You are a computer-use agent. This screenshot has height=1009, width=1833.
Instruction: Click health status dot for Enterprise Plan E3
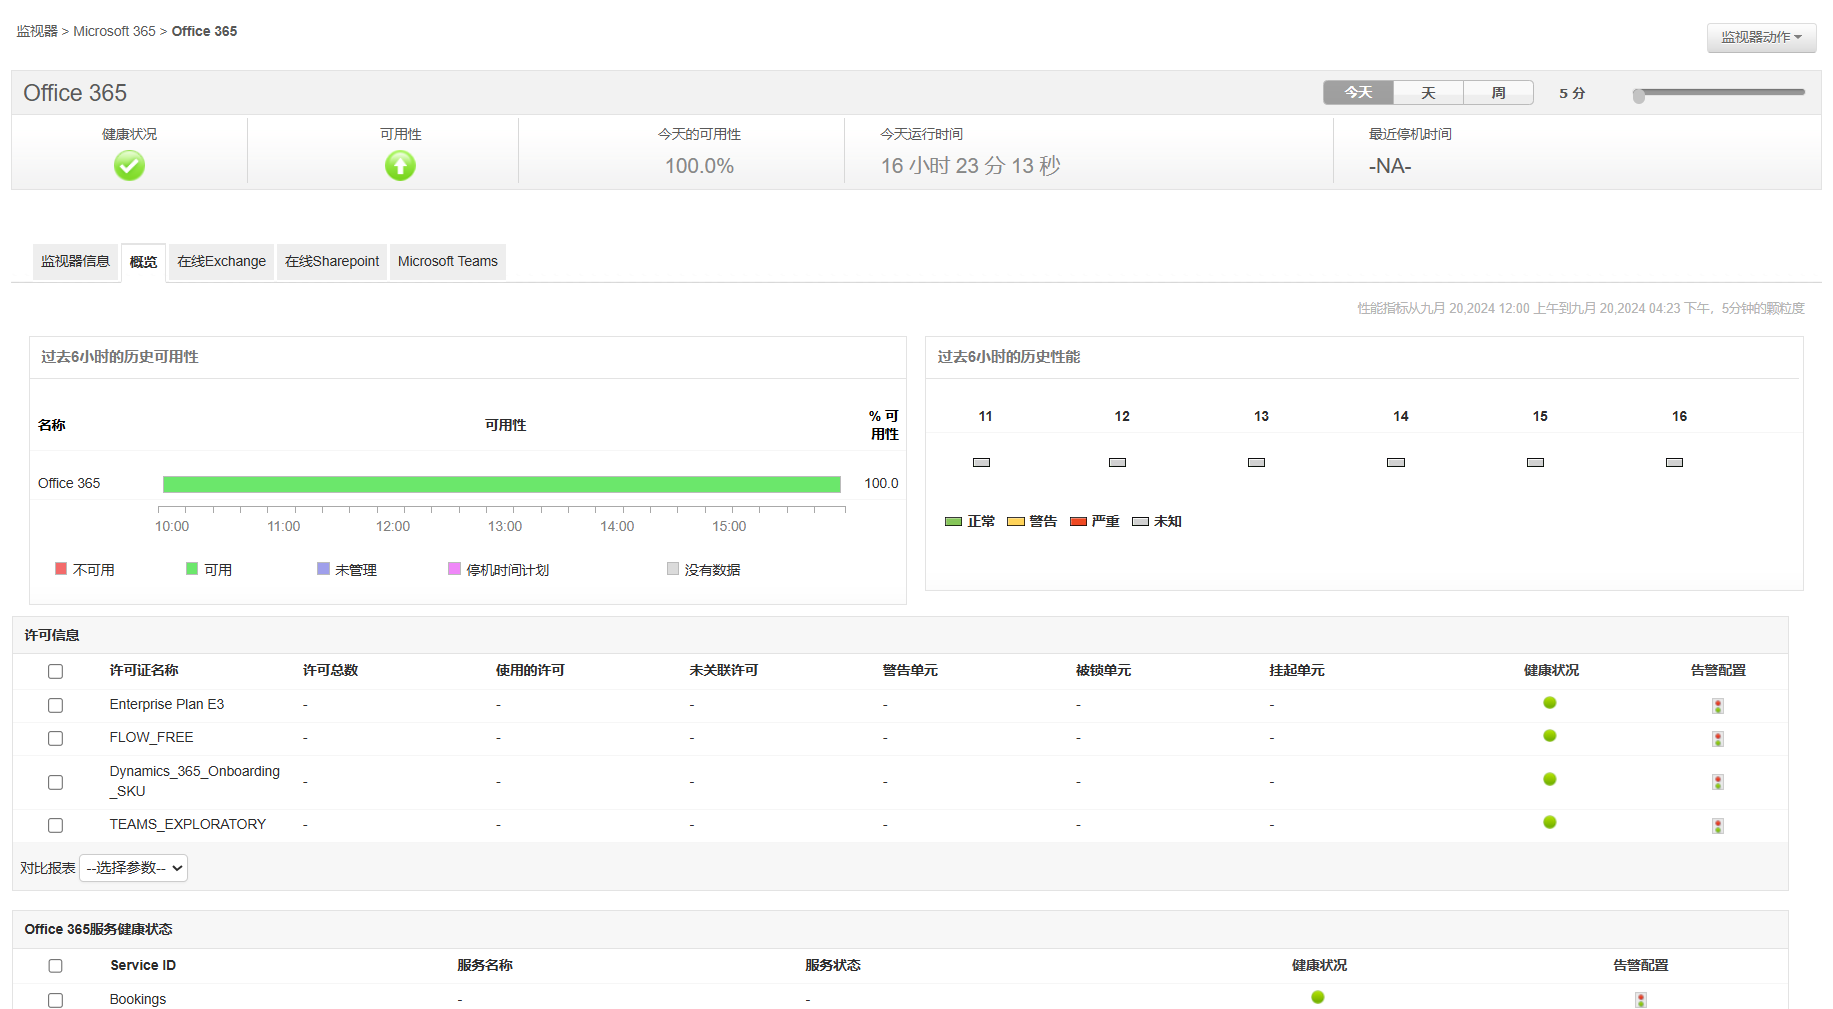pyautogui.click(x=1550, y=703)
